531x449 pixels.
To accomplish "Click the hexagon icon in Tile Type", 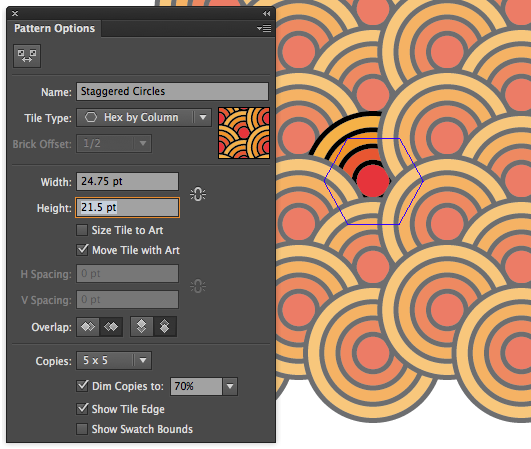I will pos(91,117).
